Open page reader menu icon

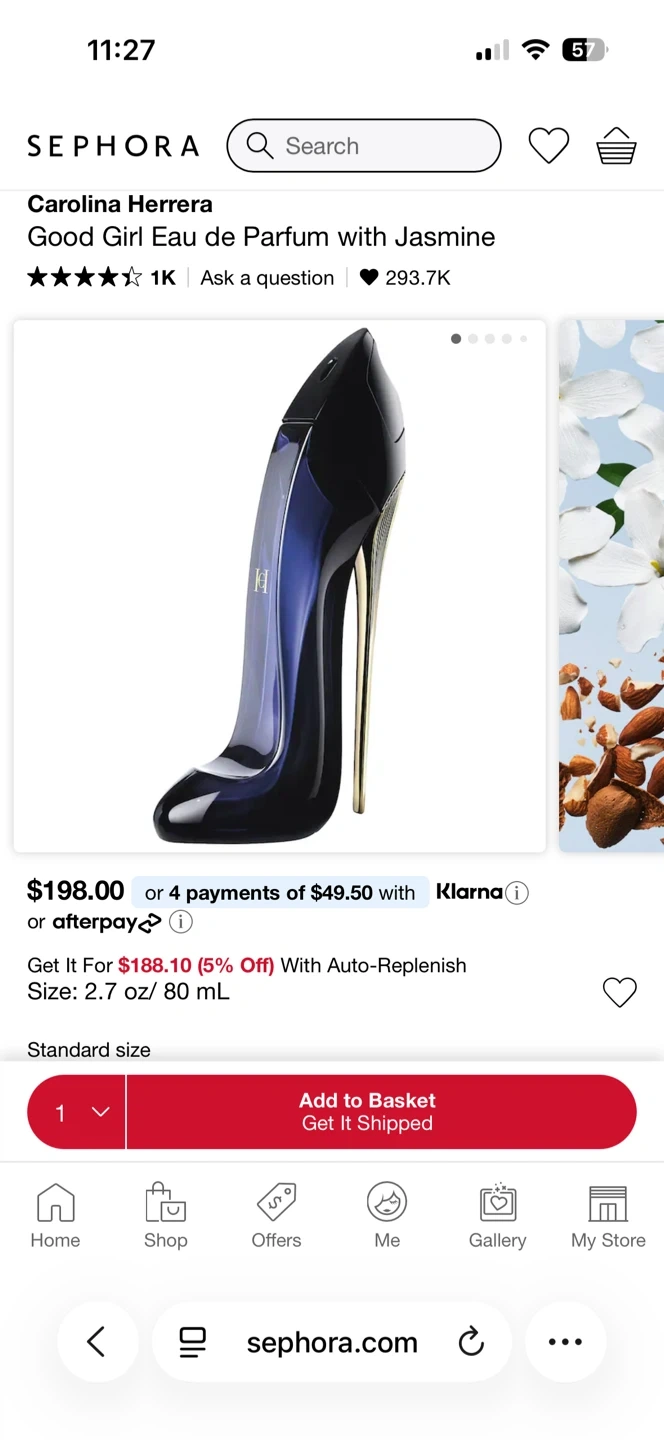pyautogui.click(x=193, y=1342)
